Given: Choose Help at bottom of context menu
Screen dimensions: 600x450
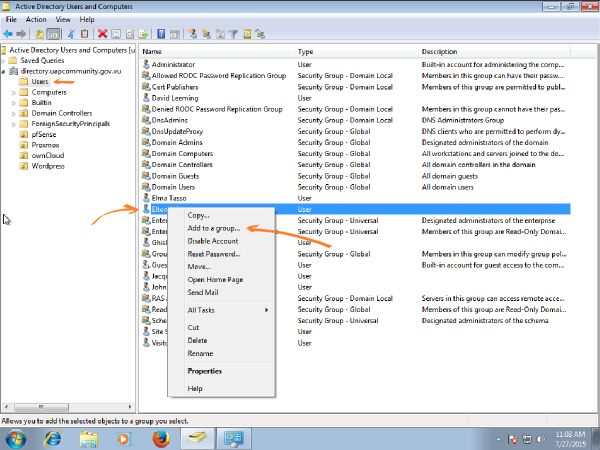Looking at the screenshot, I should coord(222,389).
